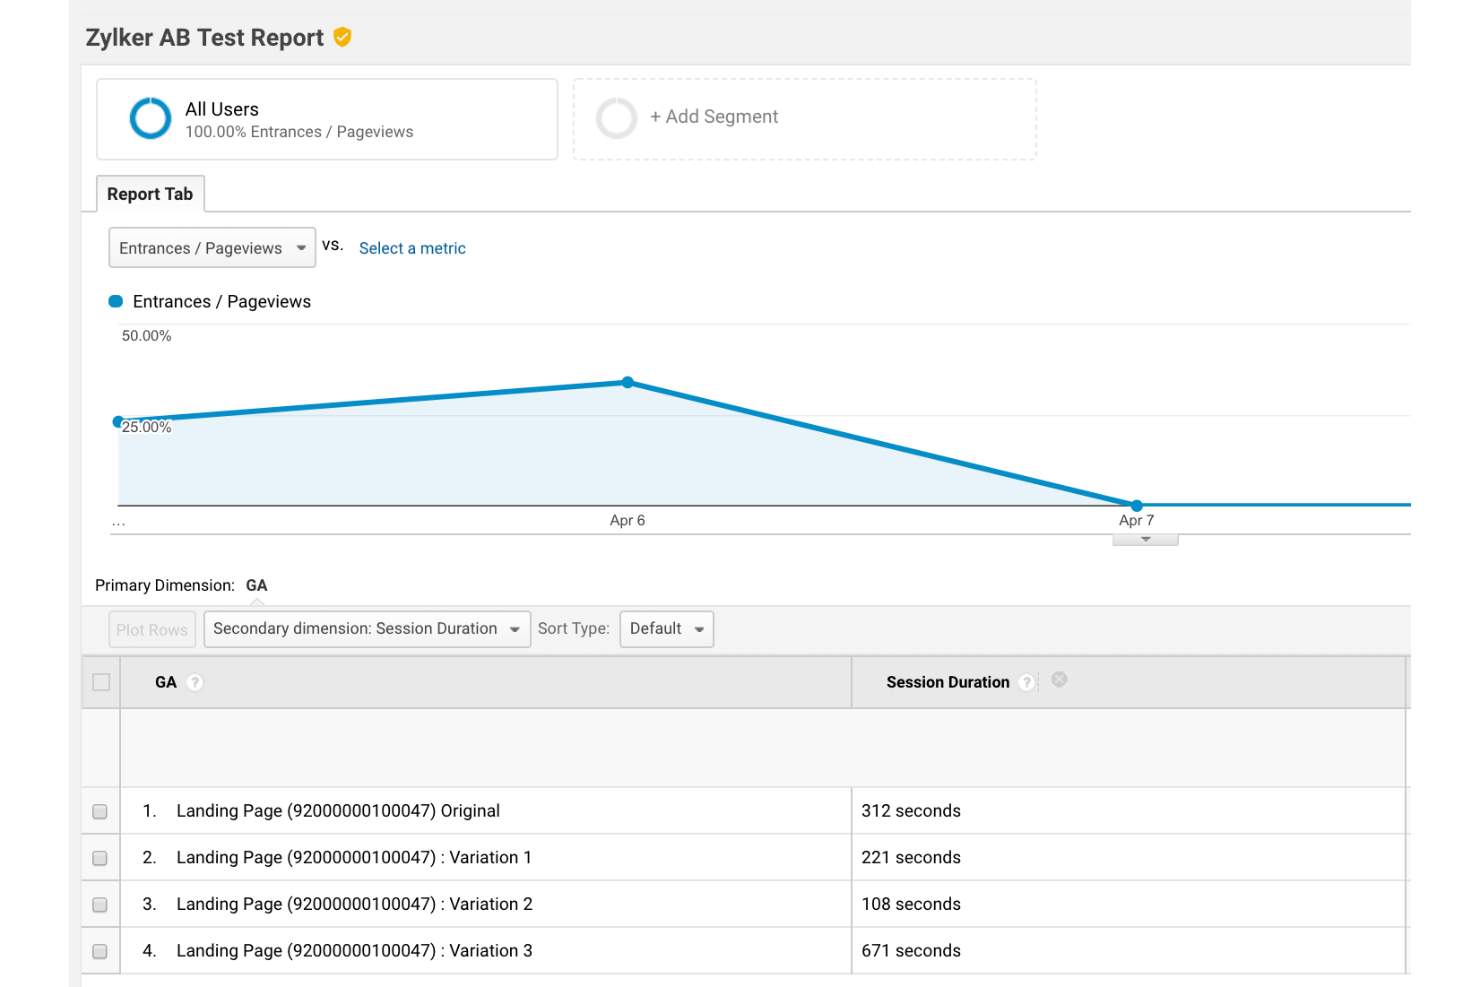The height and width of the screenshot is (987, 1480).
Task: Check the Variation 1 row checkbox
Action: [100, 858]
